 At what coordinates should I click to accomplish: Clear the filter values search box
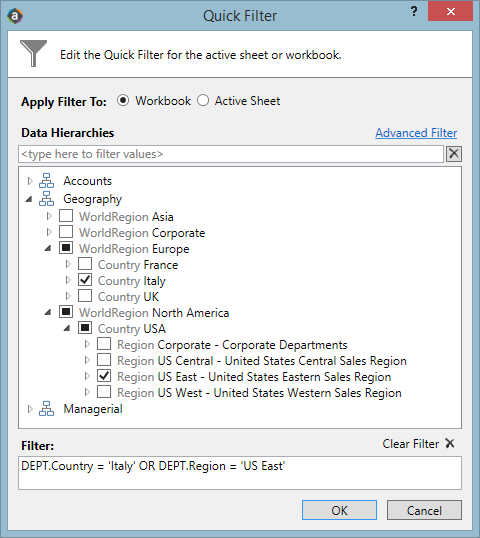(x=454, y=154)
